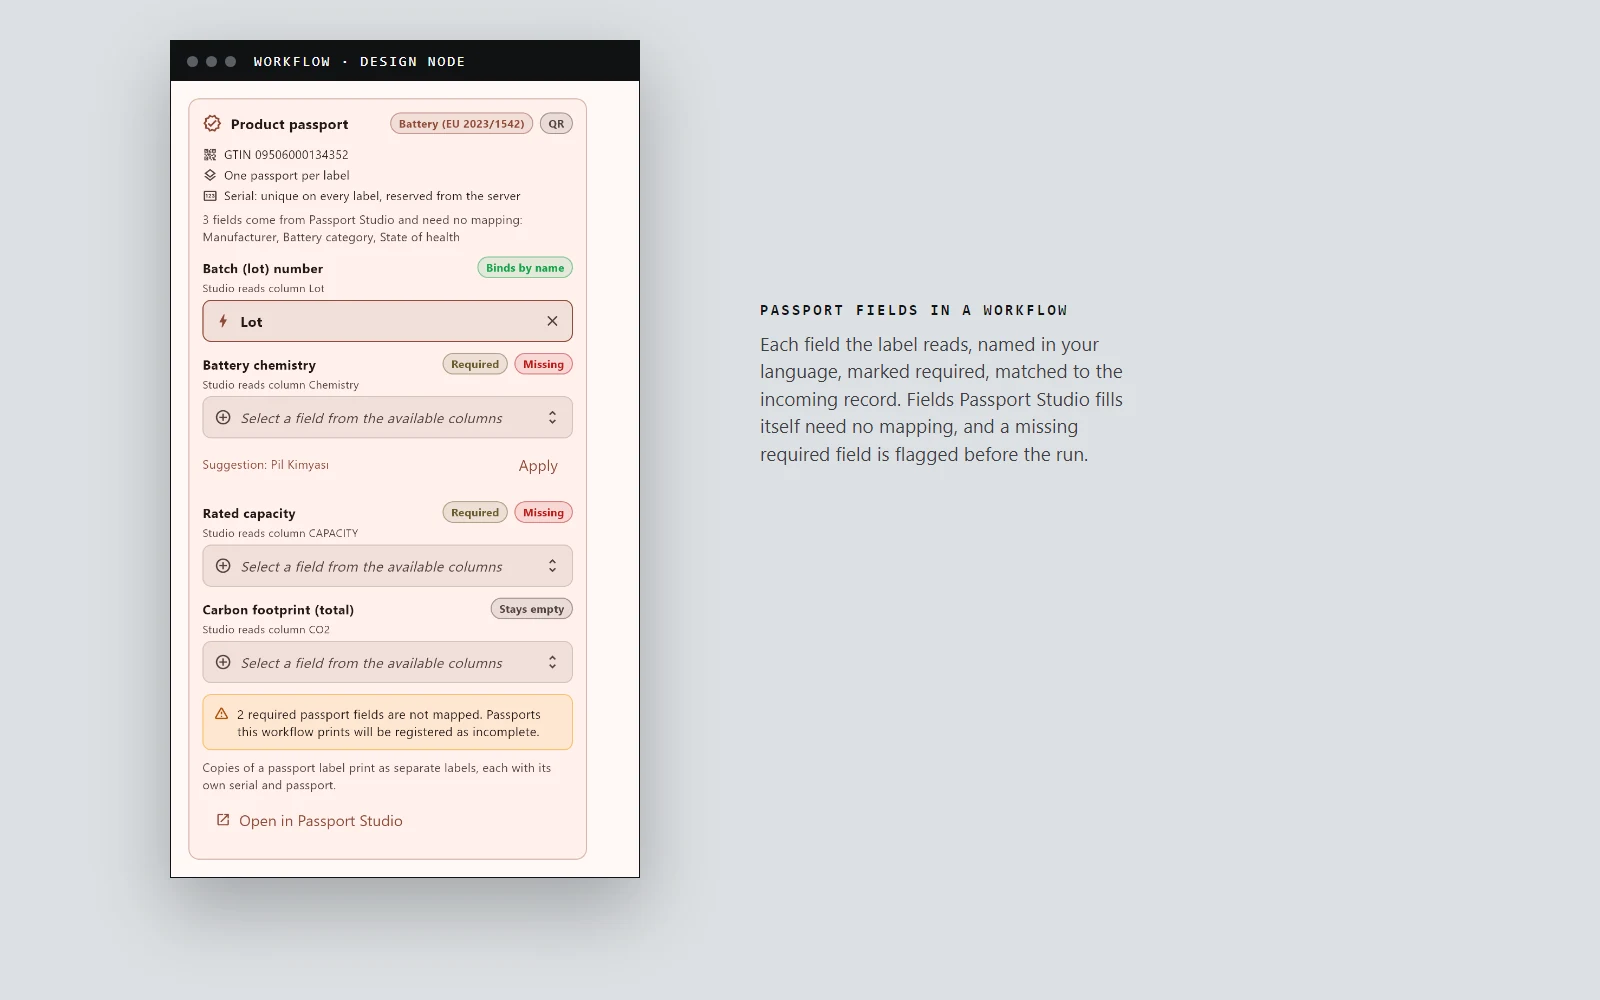Click the QR code icon beside GTIN
This screenshot has height=1000, width=1600.
[x=210, y=155]
